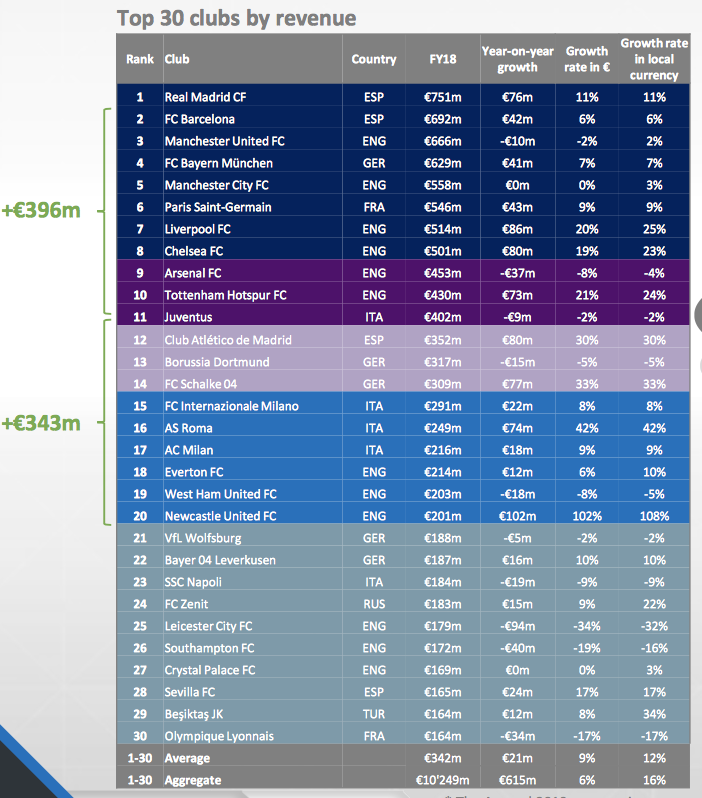Screen dimensions: 702x798
Task: Click 'Newcastle United FC' club name
Action: coord(220,516)
